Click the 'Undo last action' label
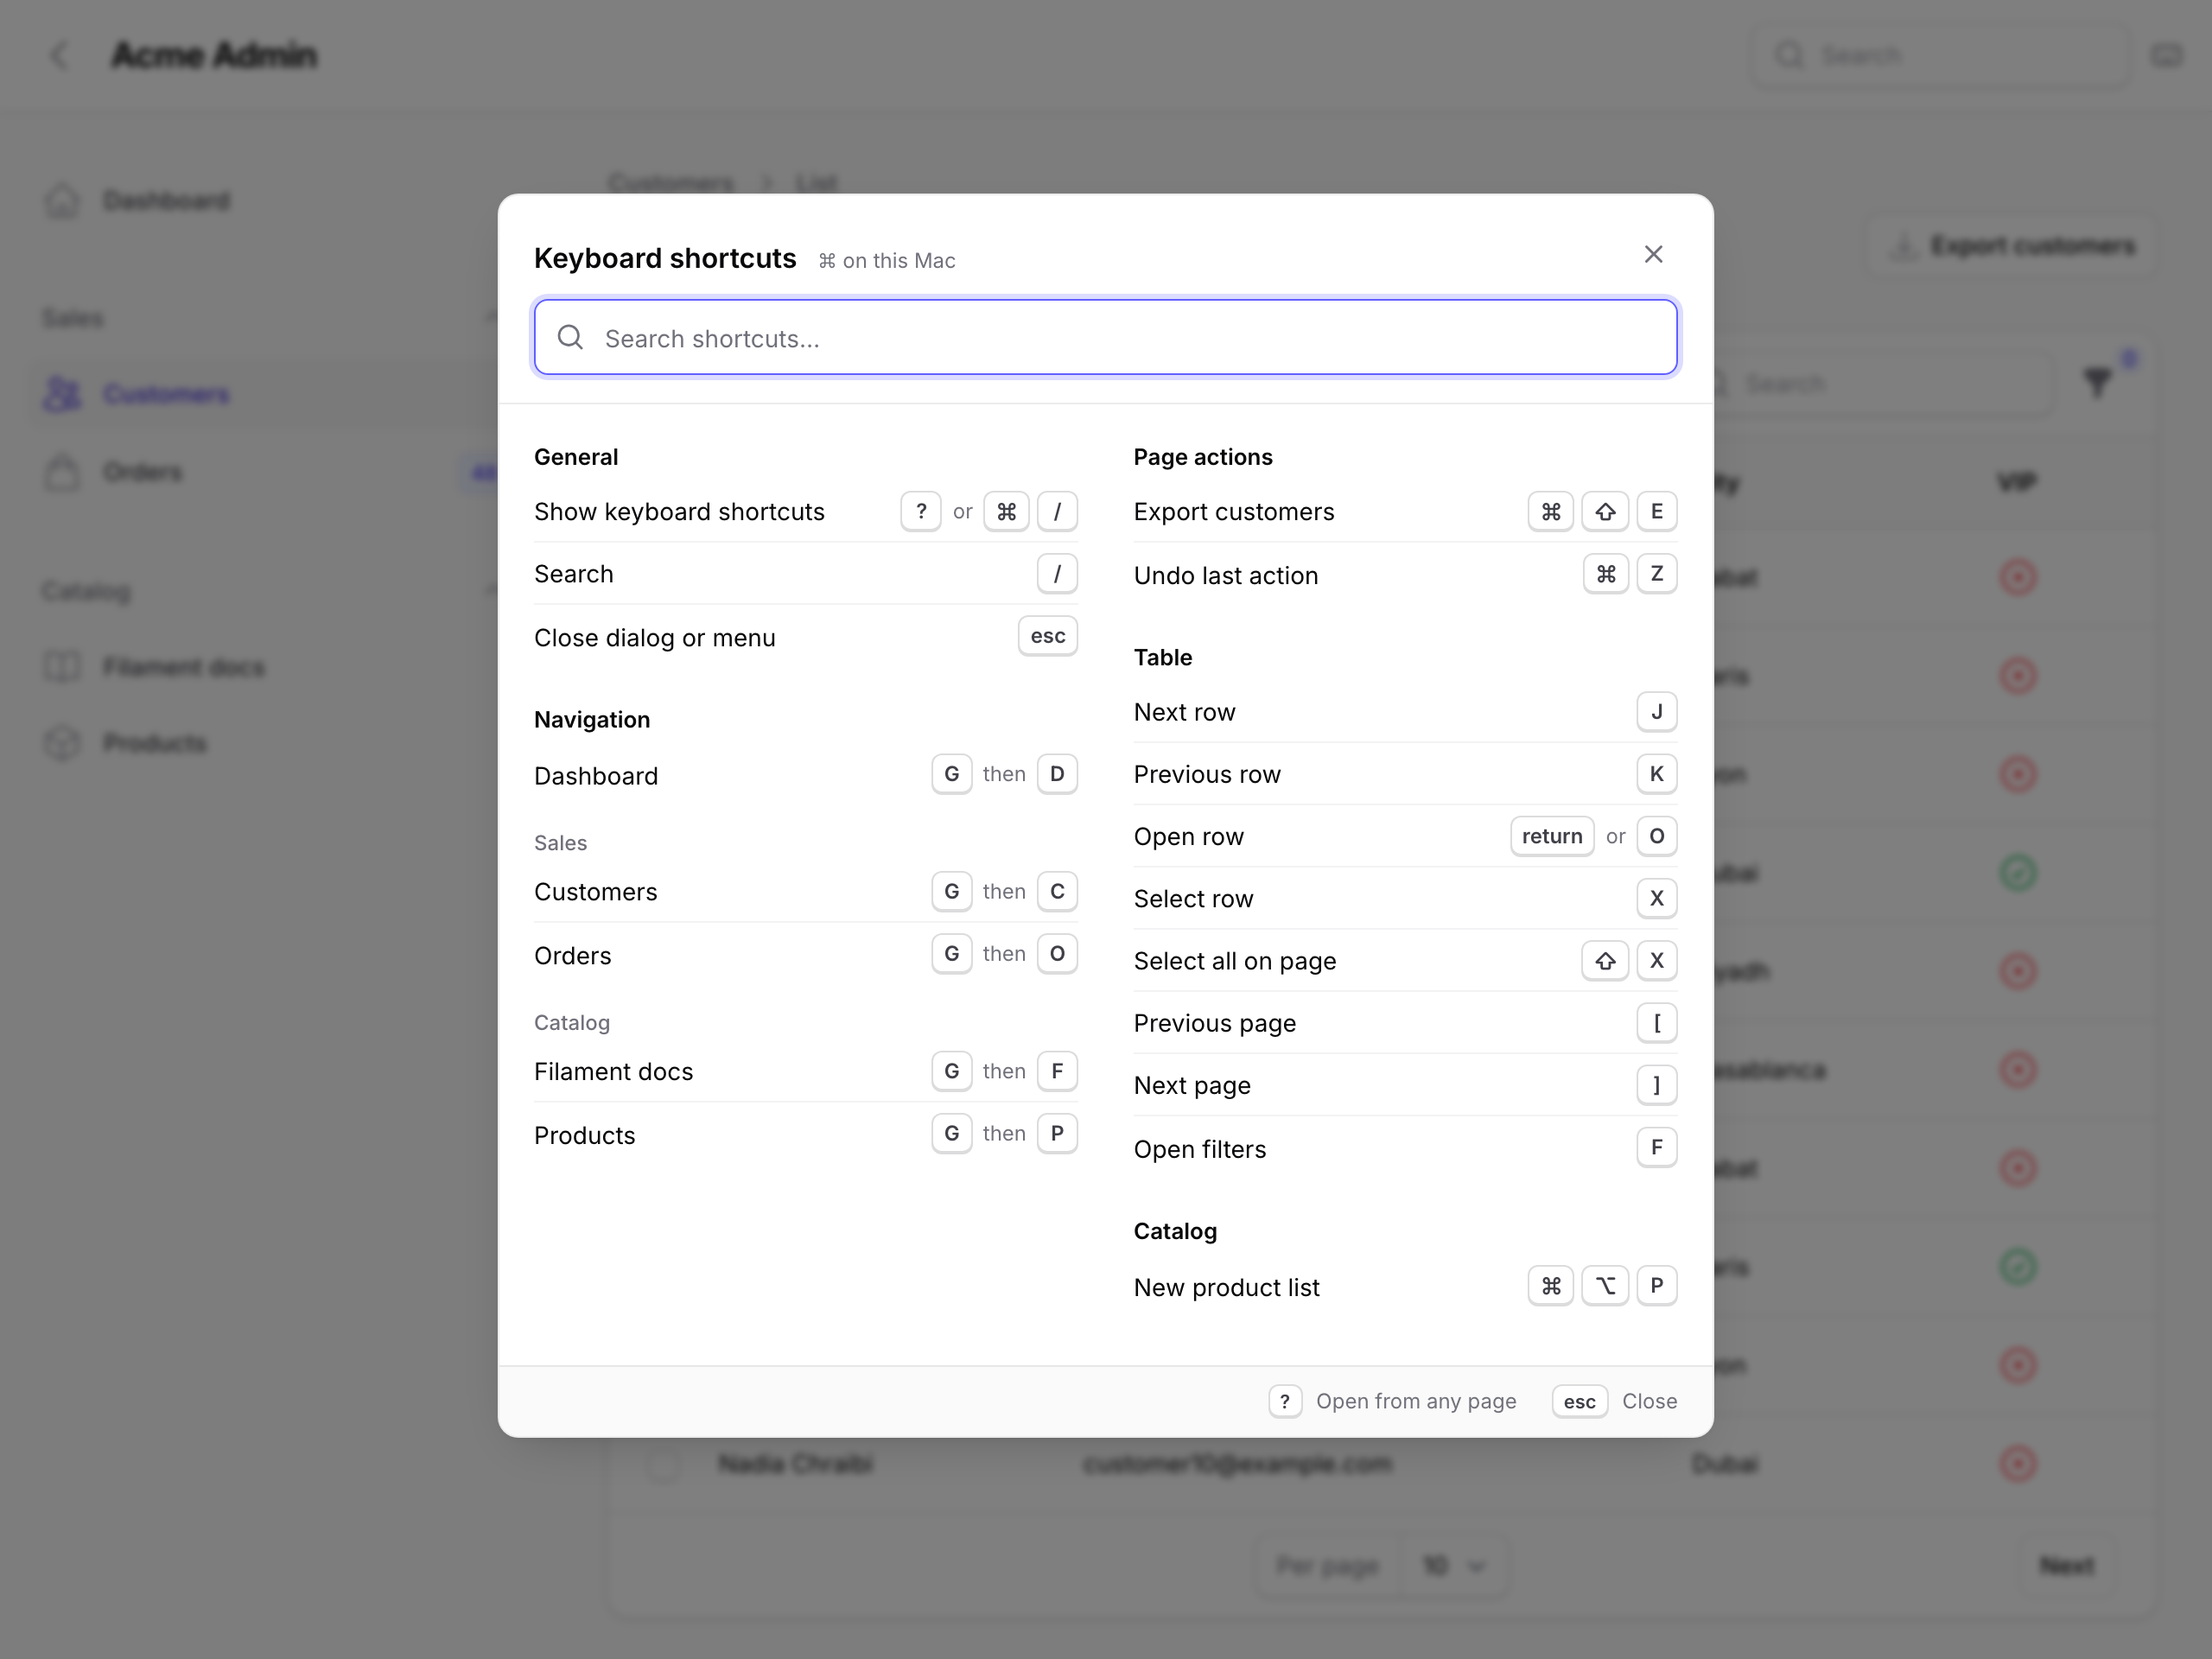 [1226, 576]
